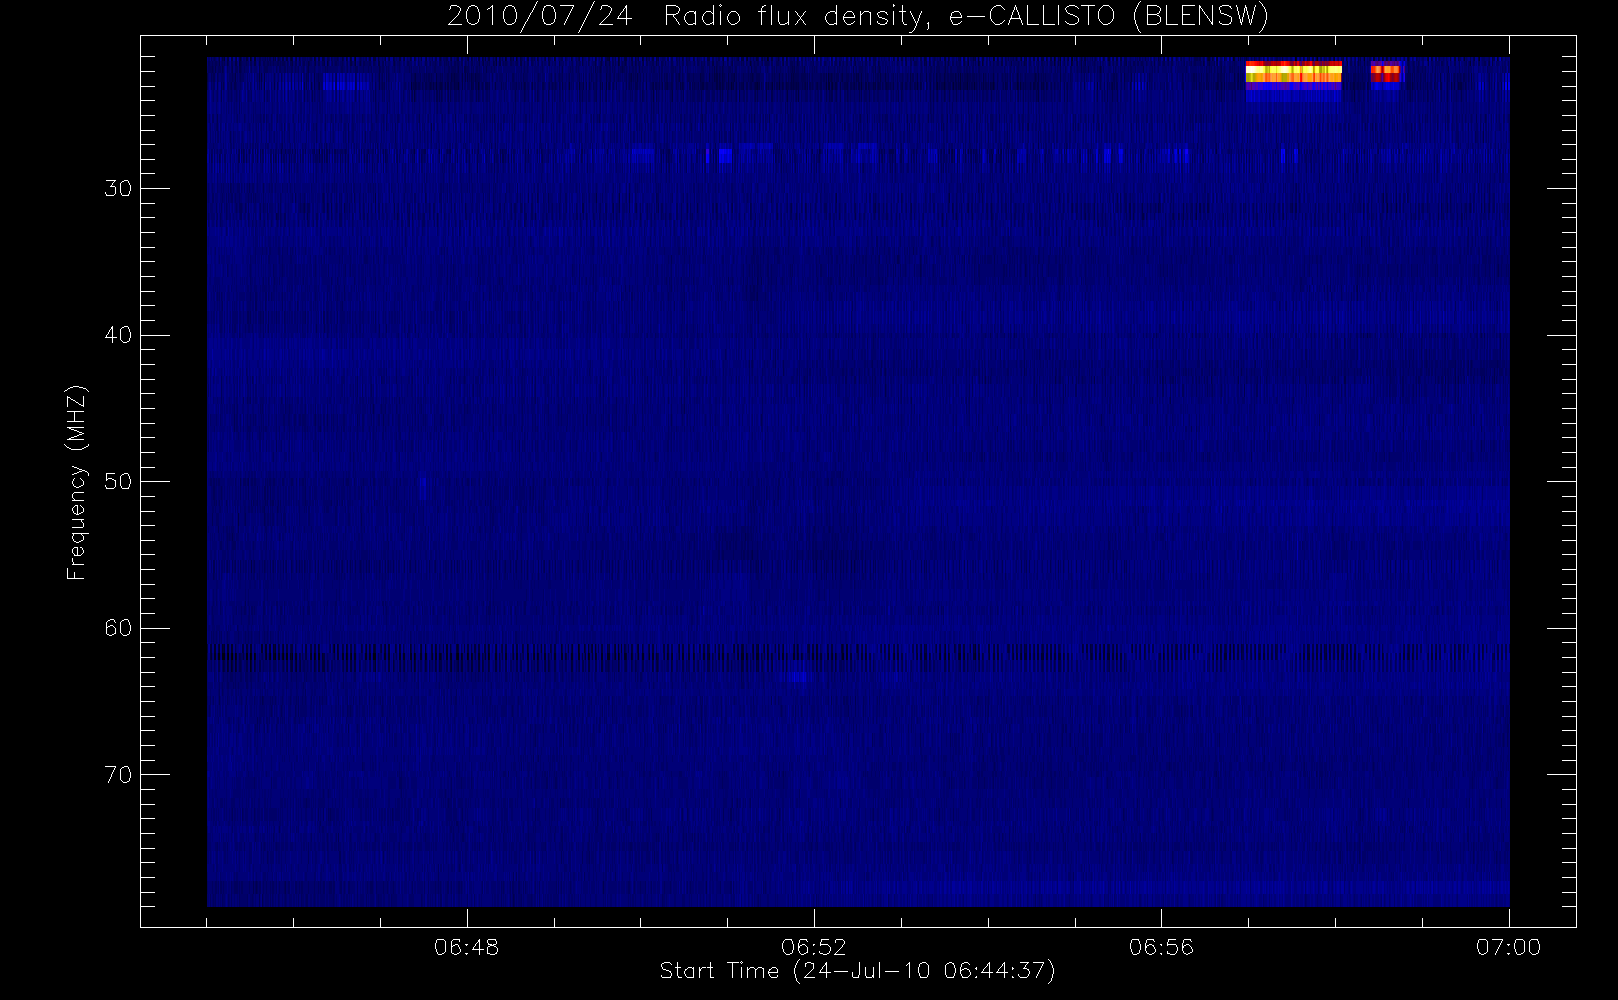Image resolution: width=1618 pixels, height=1000 pixels.
Task: Click the 70 MHz frequency tick label
Action: tap(118, 775)
